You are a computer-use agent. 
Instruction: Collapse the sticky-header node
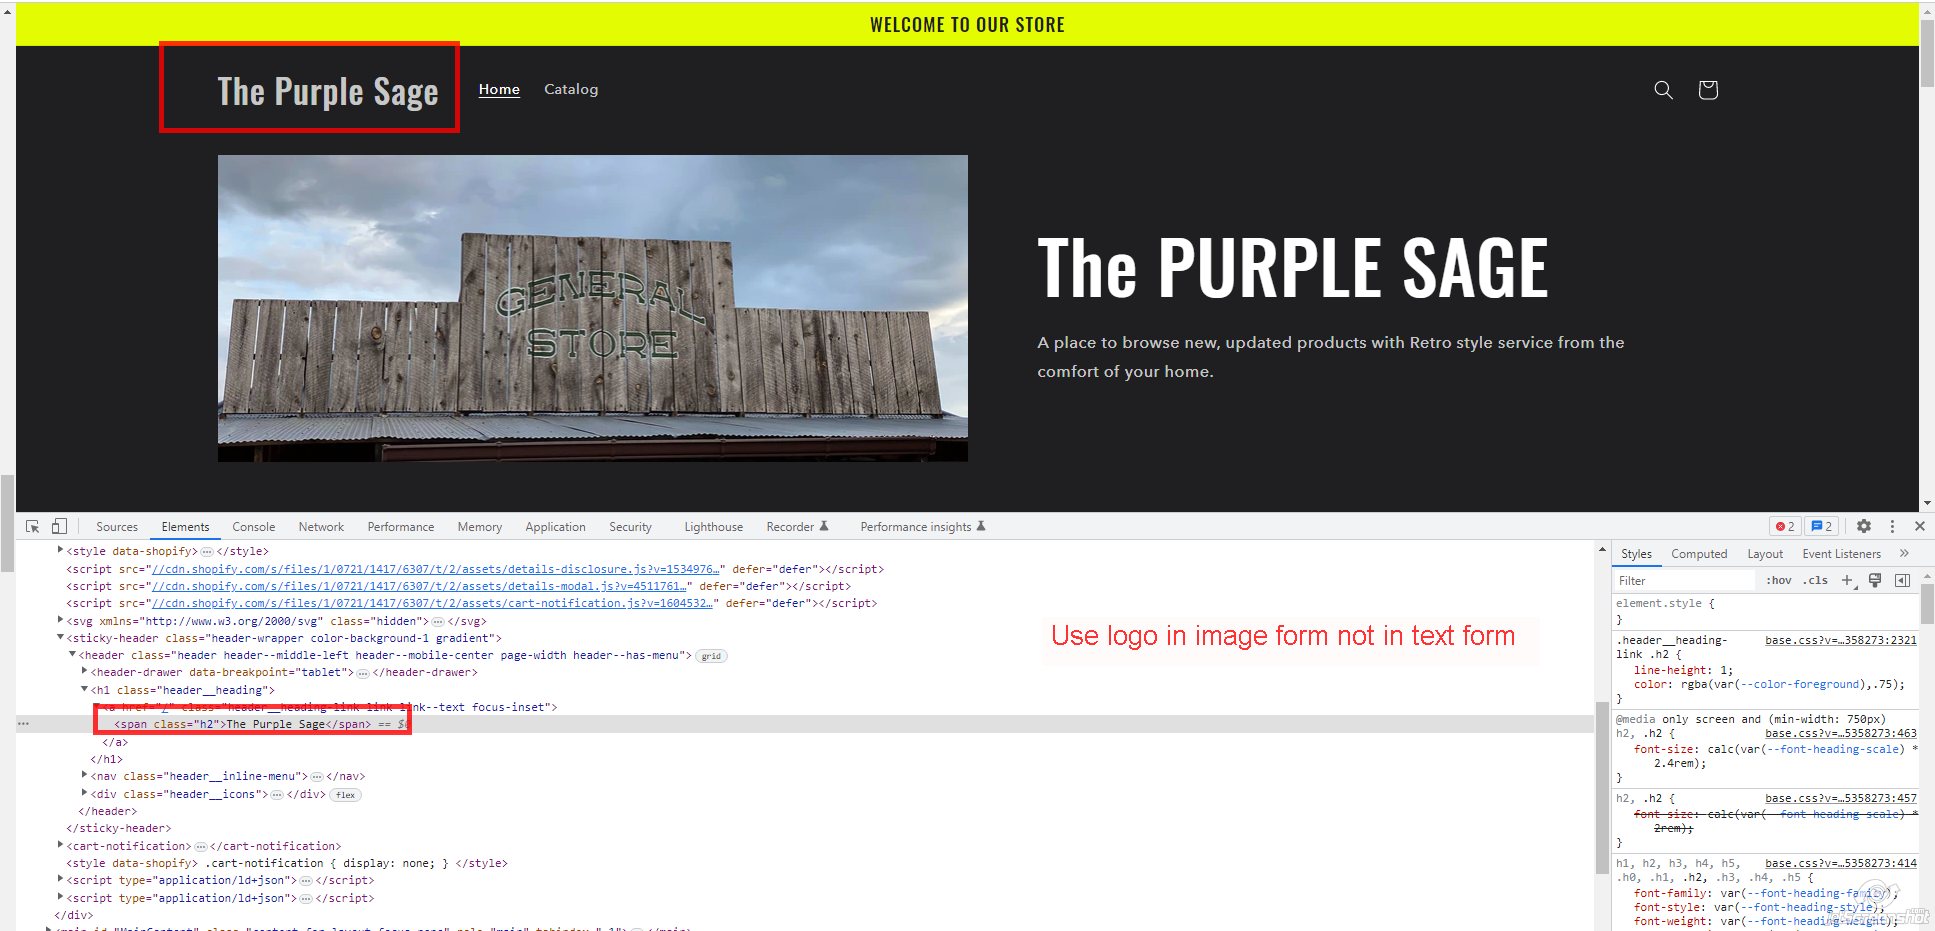click(x=60, y=637)
